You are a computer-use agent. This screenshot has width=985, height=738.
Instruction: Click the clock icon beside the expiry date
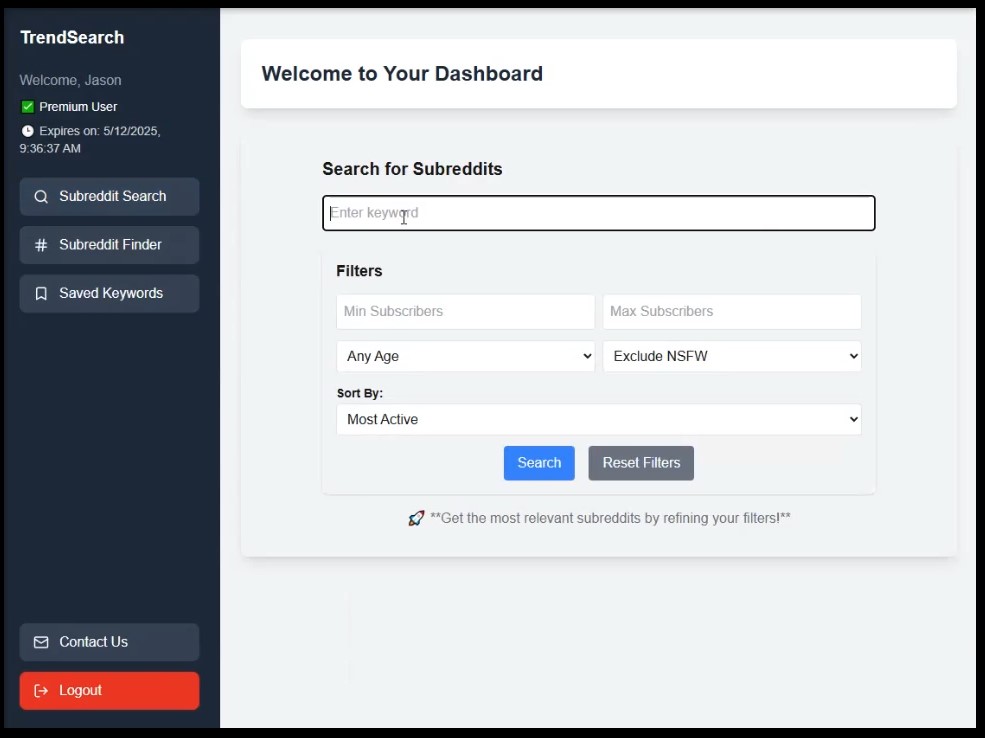[x=28, y=131]
